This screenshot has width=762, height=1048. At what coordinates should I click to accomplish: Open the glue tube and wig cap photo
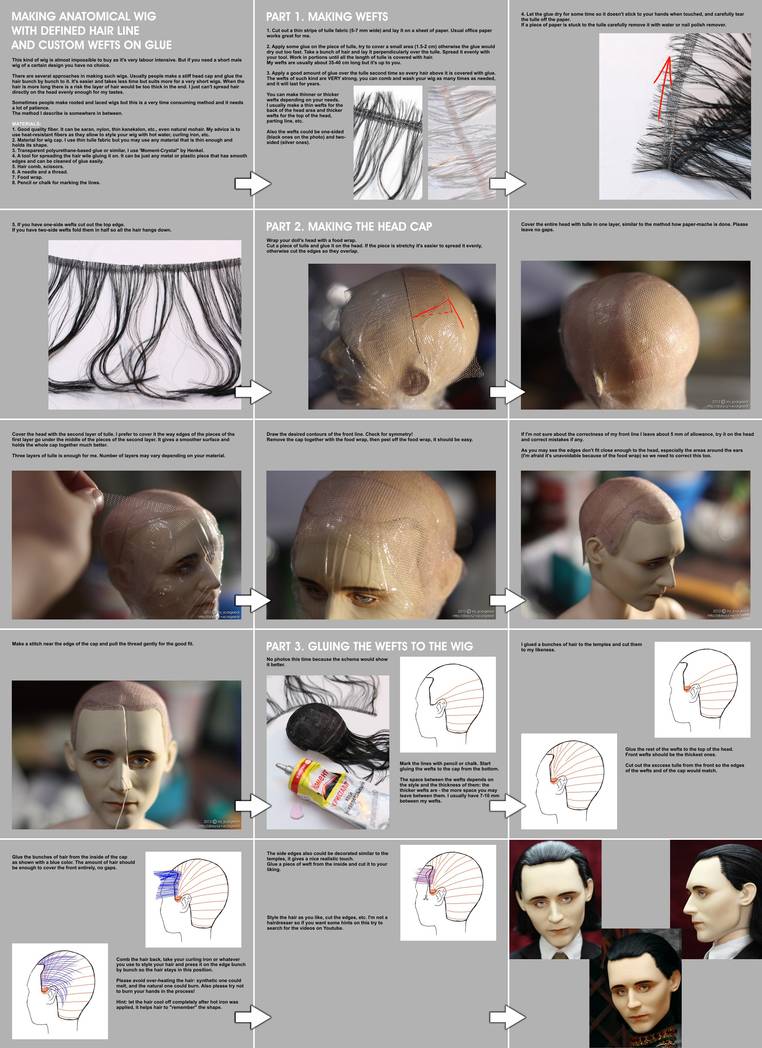click(x=328, y=752)
